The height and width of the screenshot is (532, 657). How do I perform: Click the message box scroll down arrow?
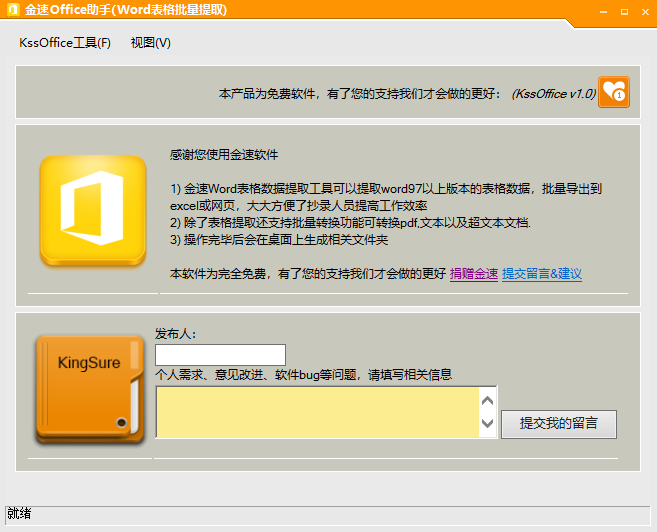pos(487,423)
